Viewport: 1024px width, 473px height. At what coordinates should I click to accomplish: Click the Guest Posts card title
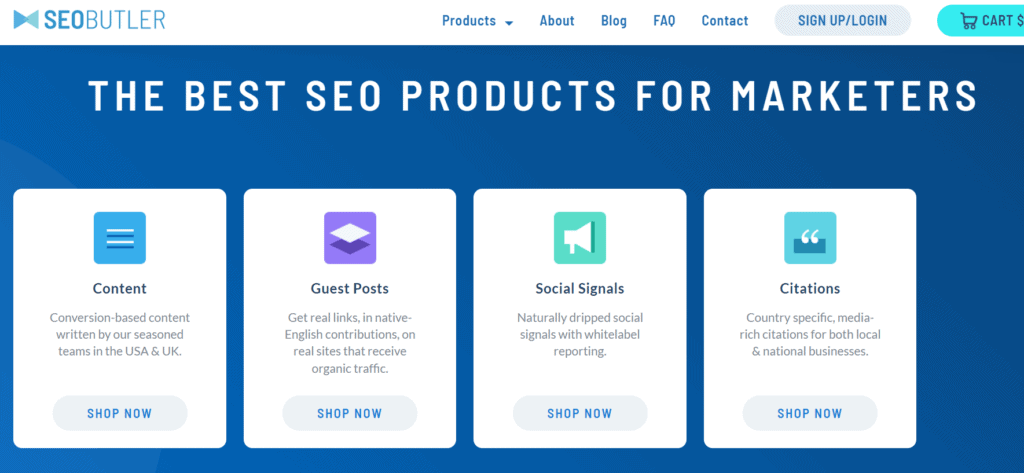pyautogui.click(x=349, y=288)
